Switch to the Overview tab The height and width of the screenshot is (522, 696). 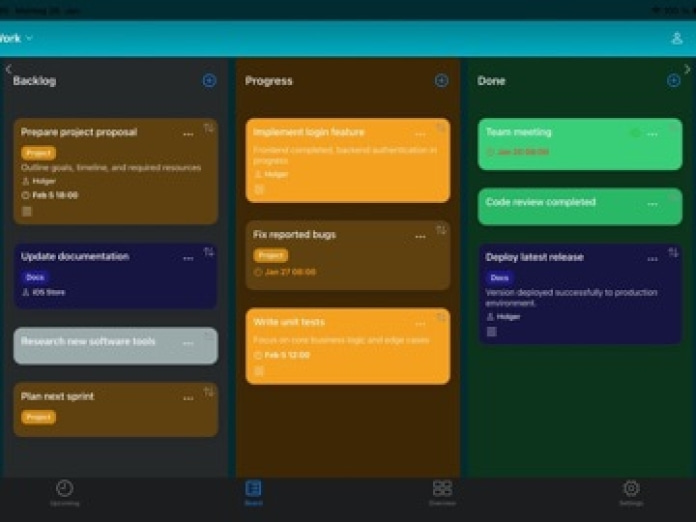(442, 493)
